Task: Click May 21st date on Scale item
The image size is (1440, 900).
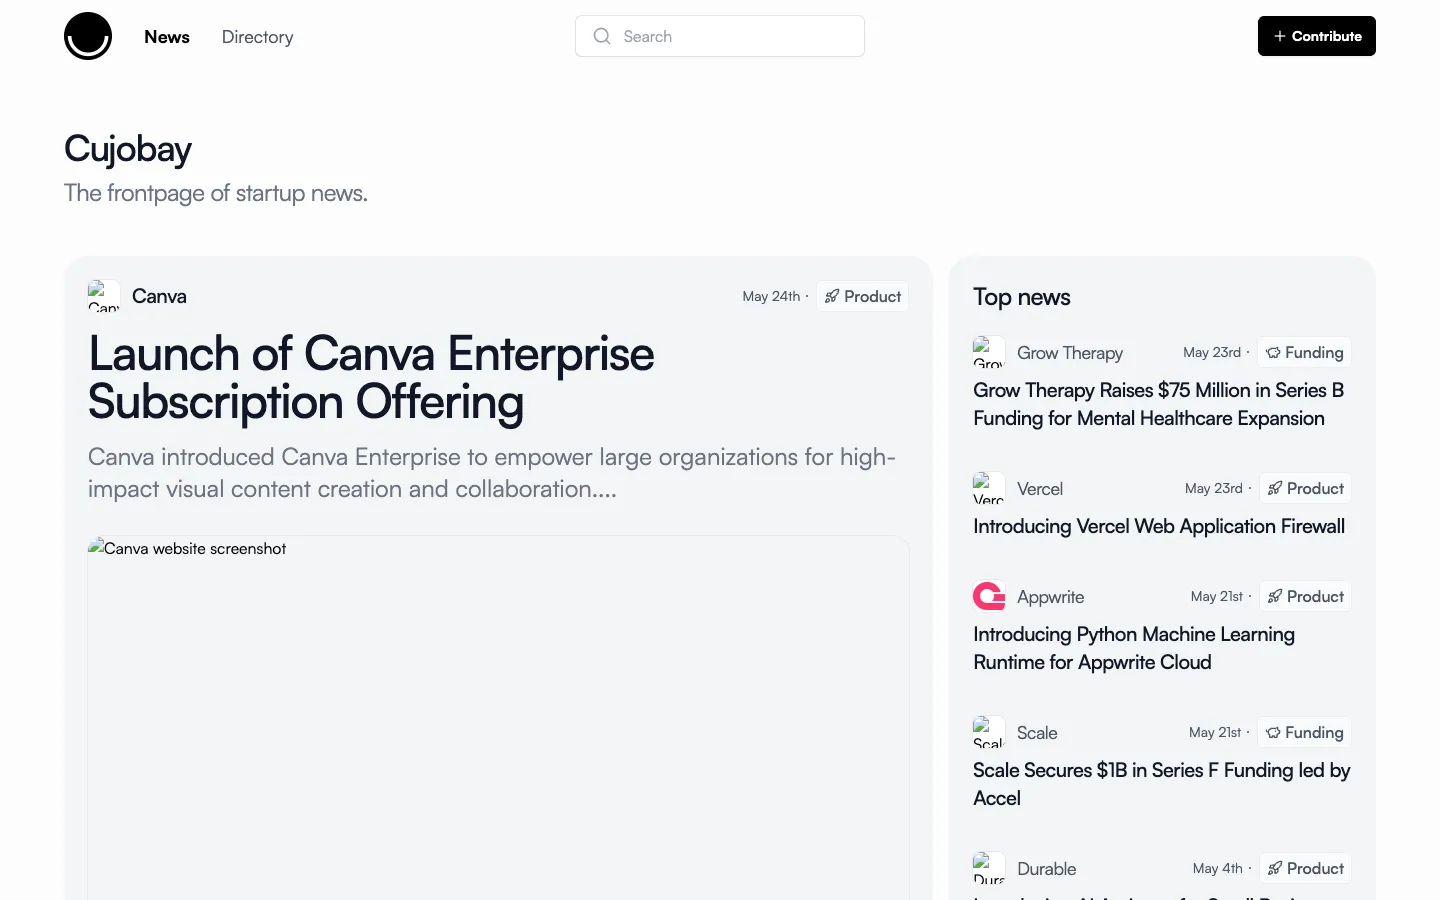Action: point(1215,732)
